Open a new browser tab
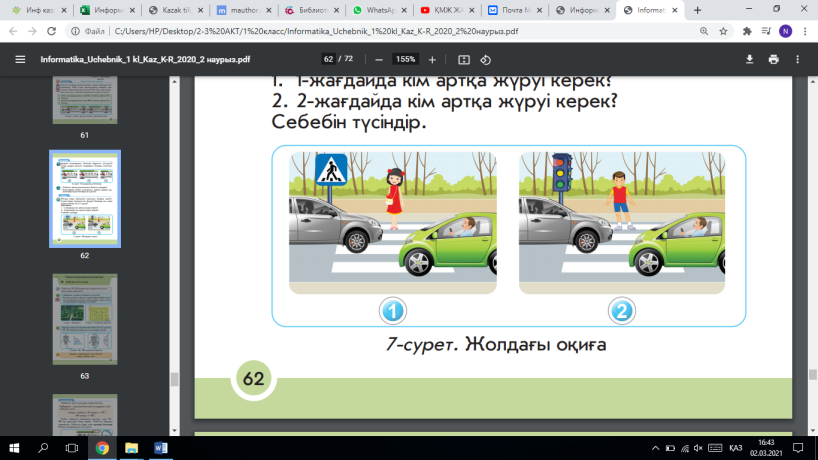 pyautogui.click(x=697, y=10)
